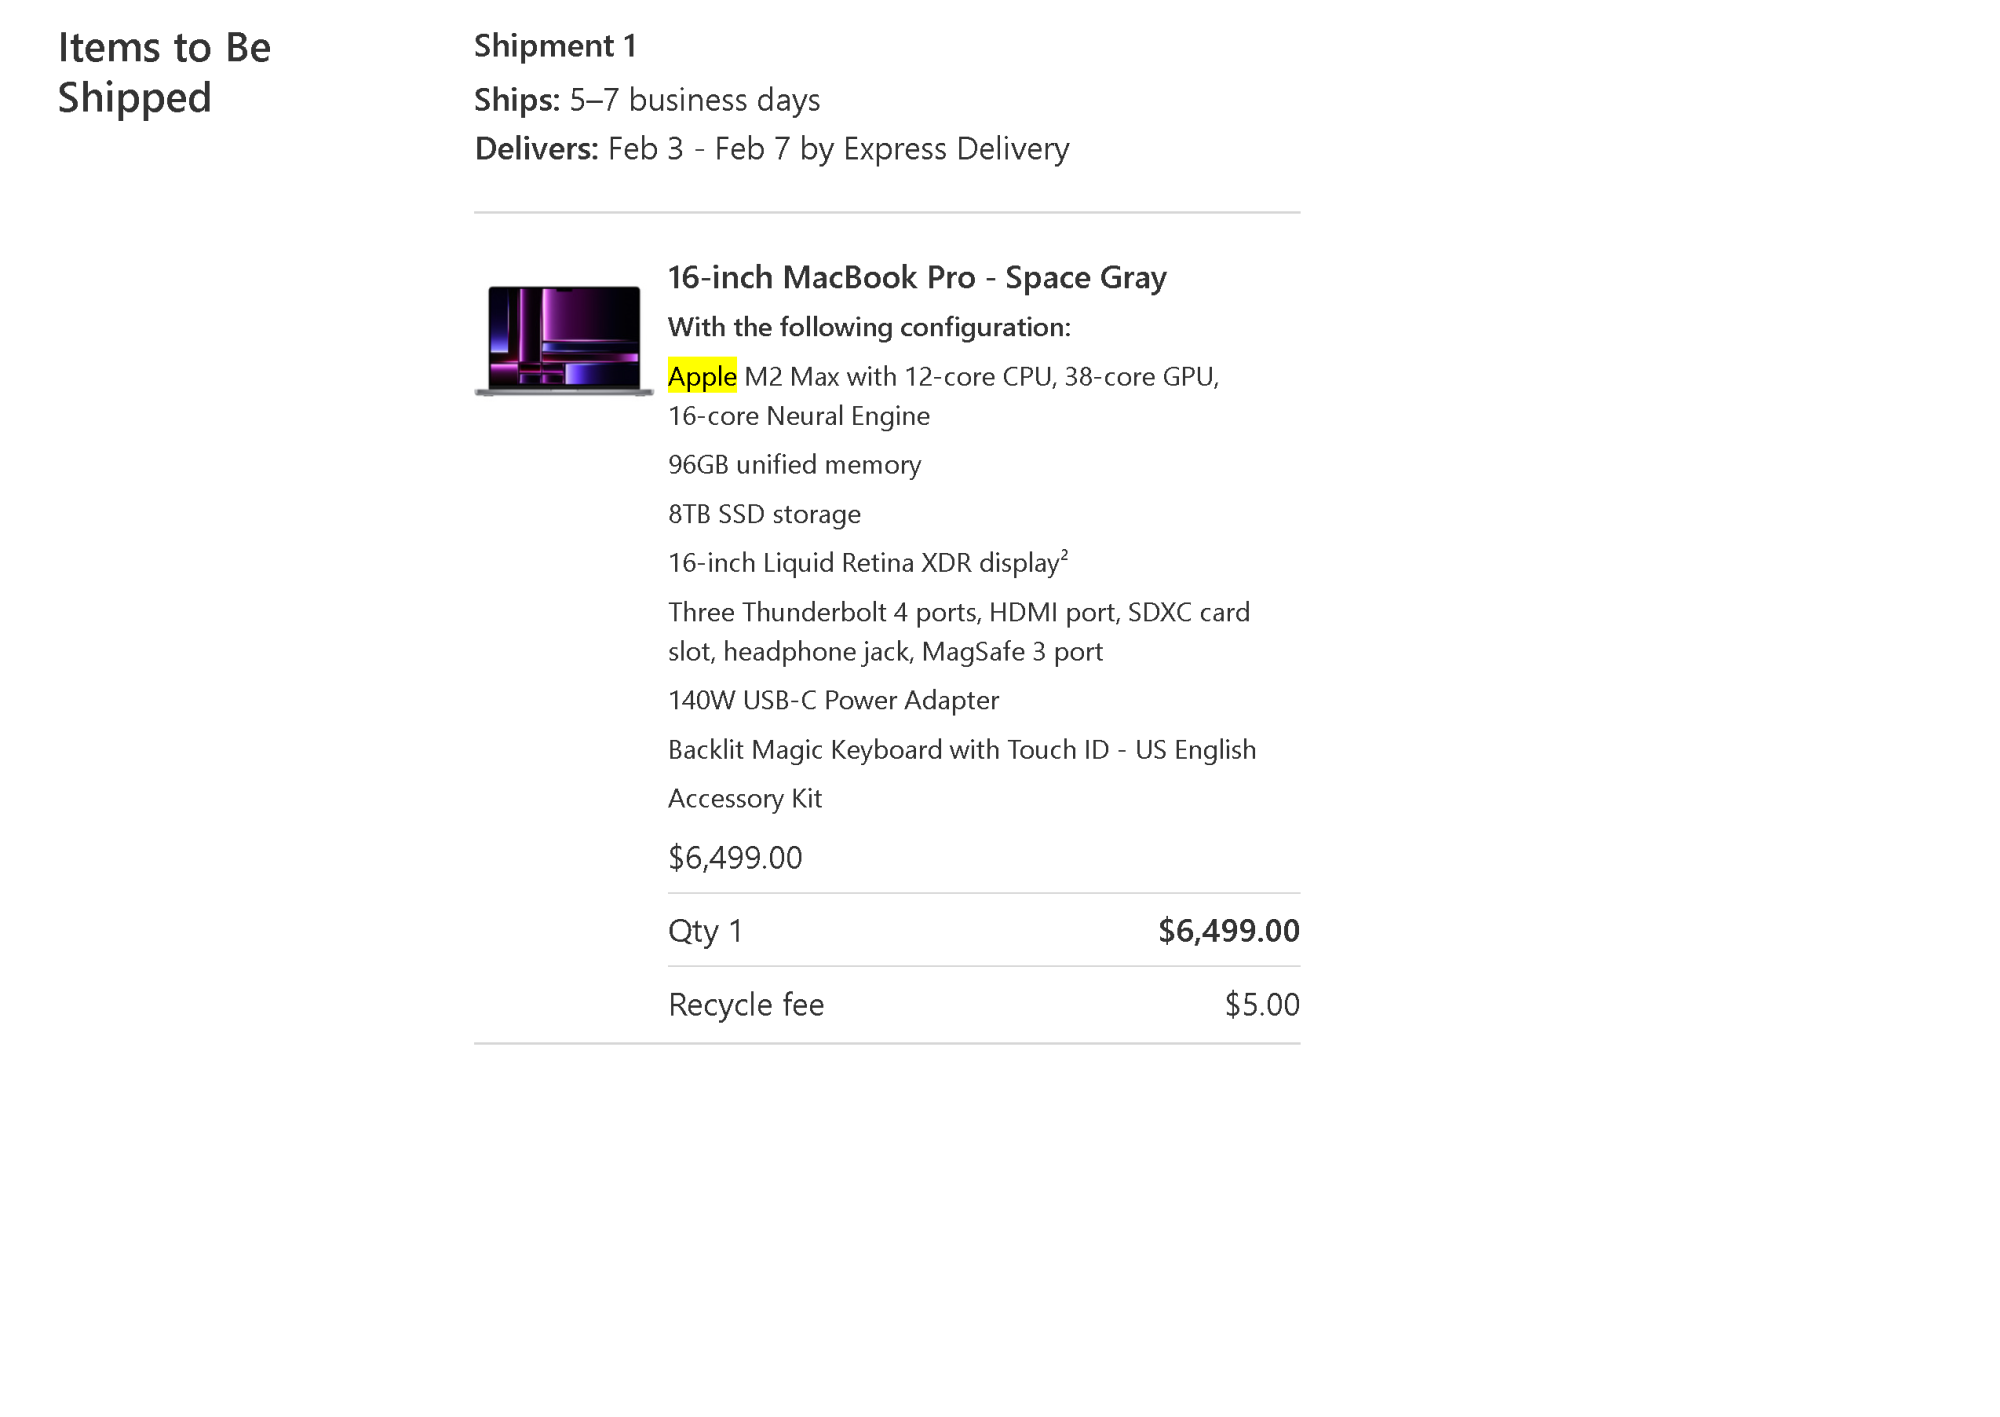Click the Qty 1 label
2000x1417 pixels.
click(705, 931)
